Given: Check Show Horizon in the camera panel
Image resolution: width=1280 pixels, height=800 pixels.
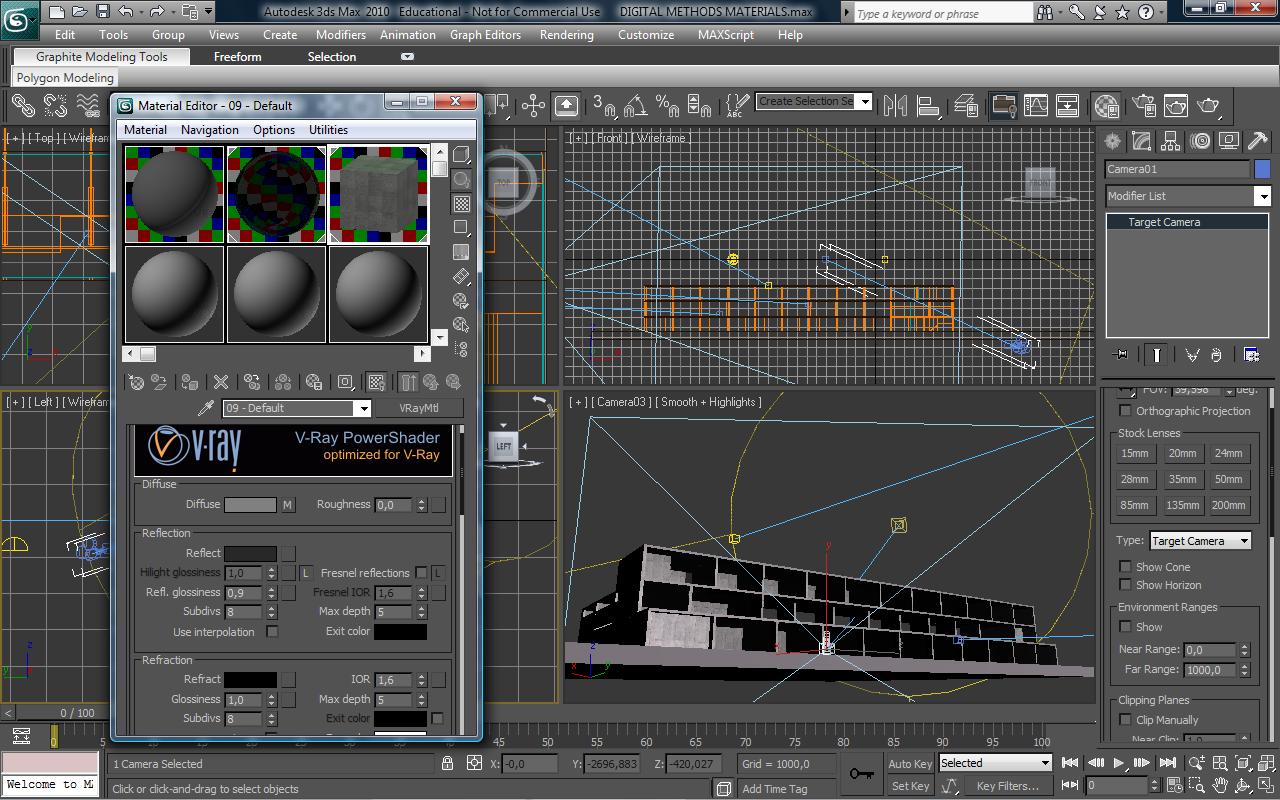Looking at the screenshot, I should (x=1125, y=585).
